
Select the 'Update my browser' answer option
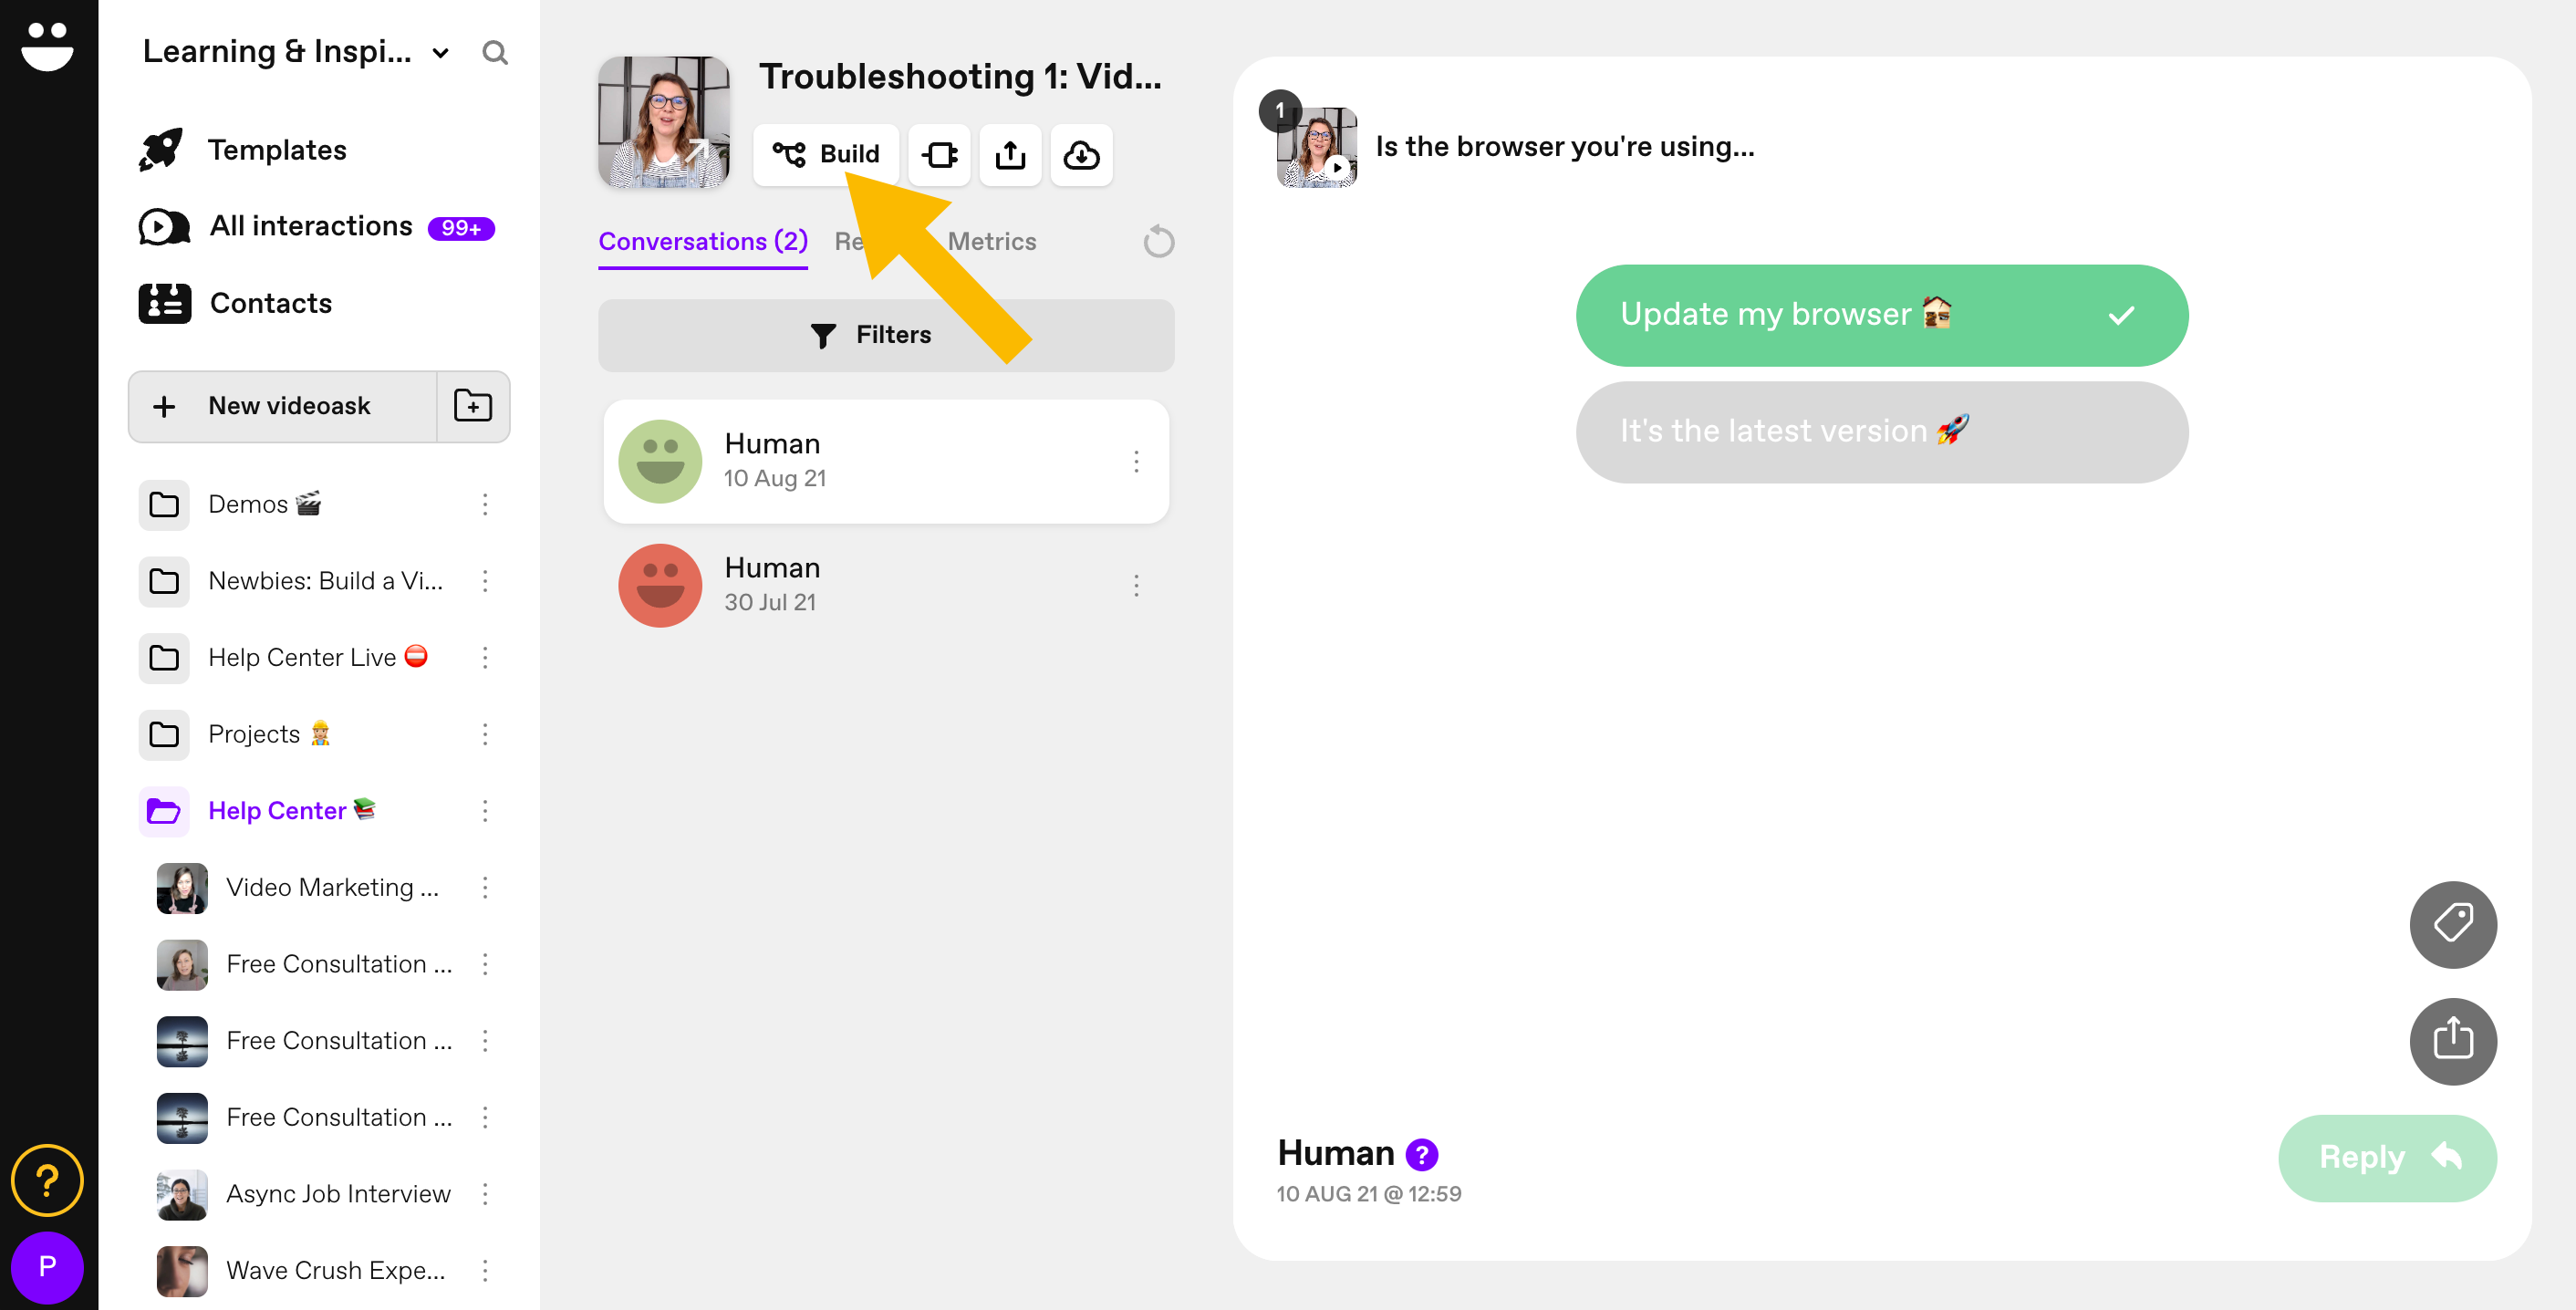(1881, 315)
